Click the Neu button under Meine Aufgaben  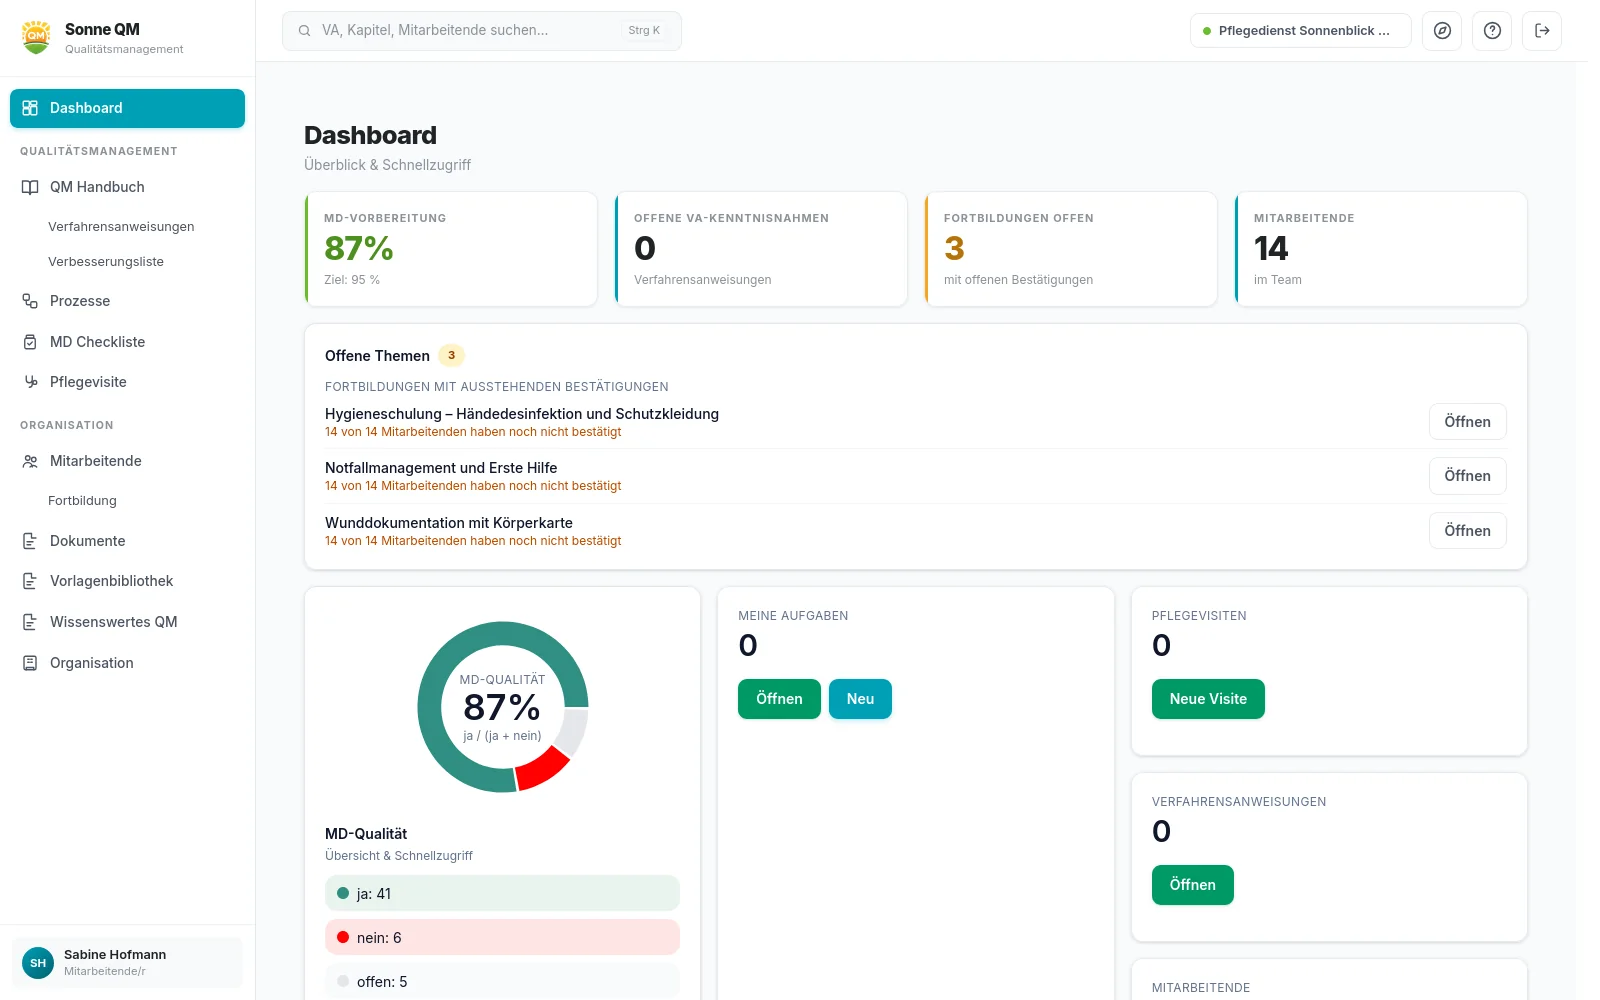point(860,699)
